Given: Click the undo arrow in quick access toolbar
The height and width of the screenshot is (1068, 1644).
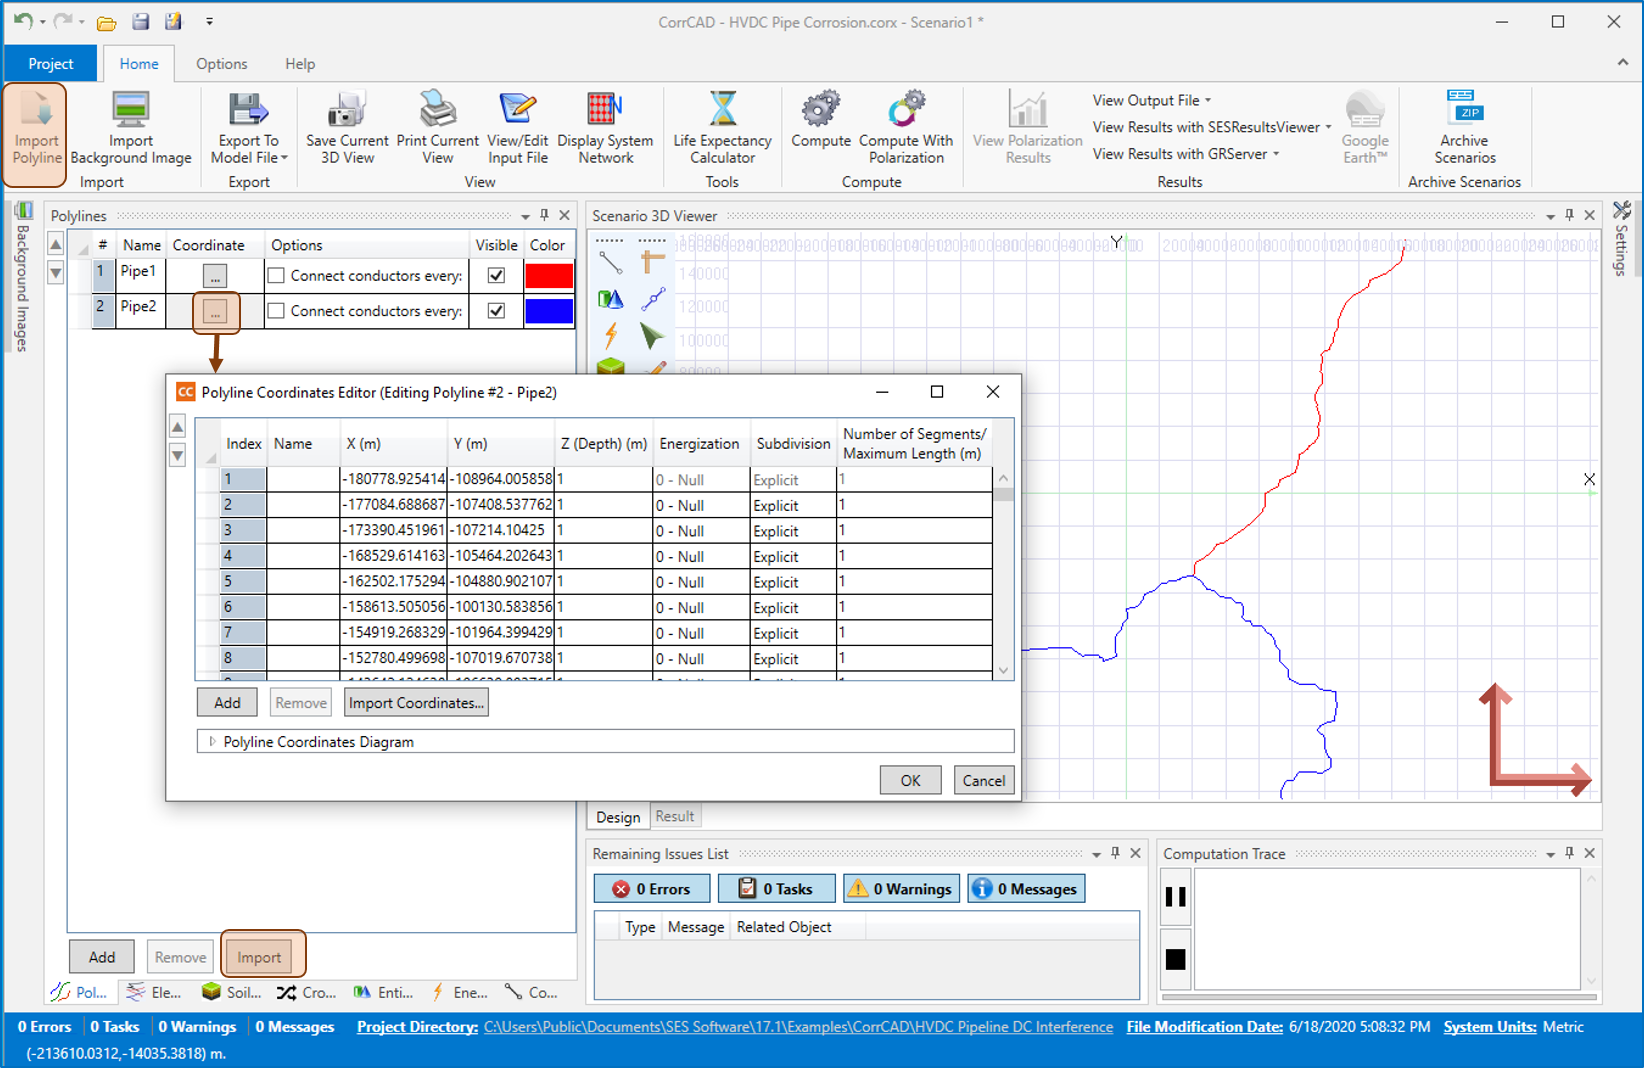Looking at the screenshot, I should click(x=23, y=21).
